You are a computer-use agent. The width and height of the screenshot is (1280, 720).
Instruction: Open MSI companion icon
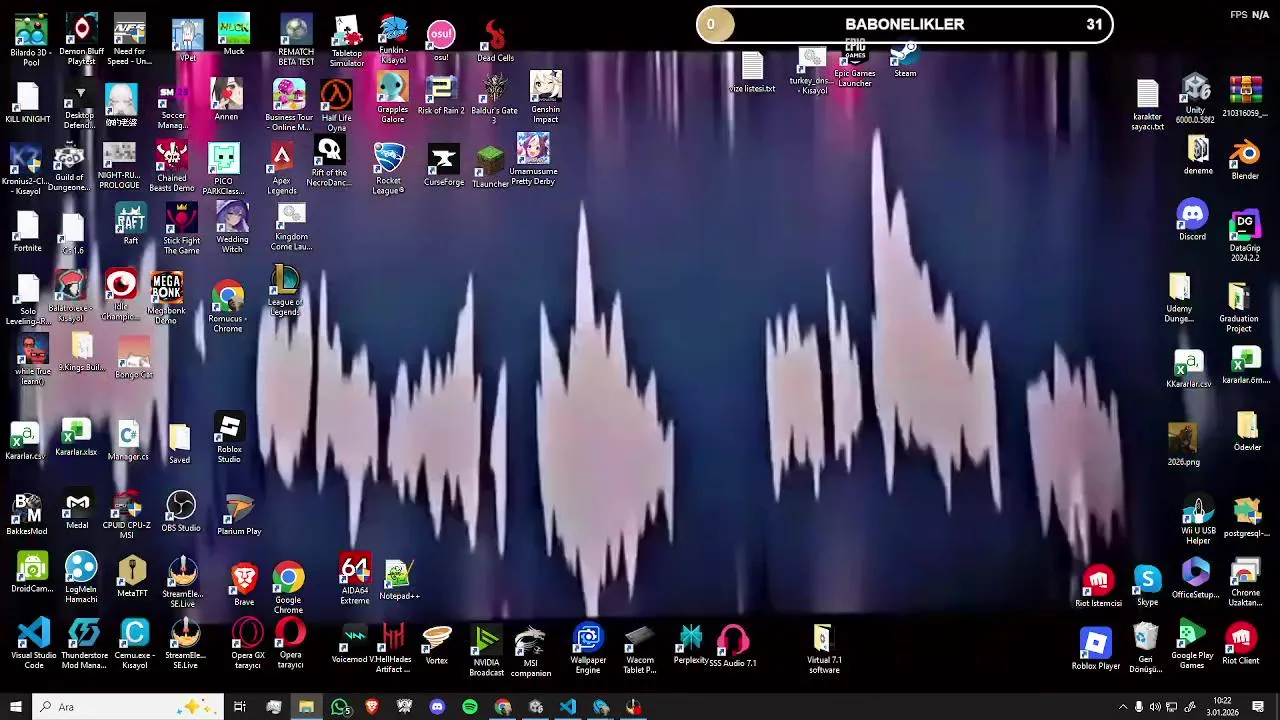(x=530, y=651)
